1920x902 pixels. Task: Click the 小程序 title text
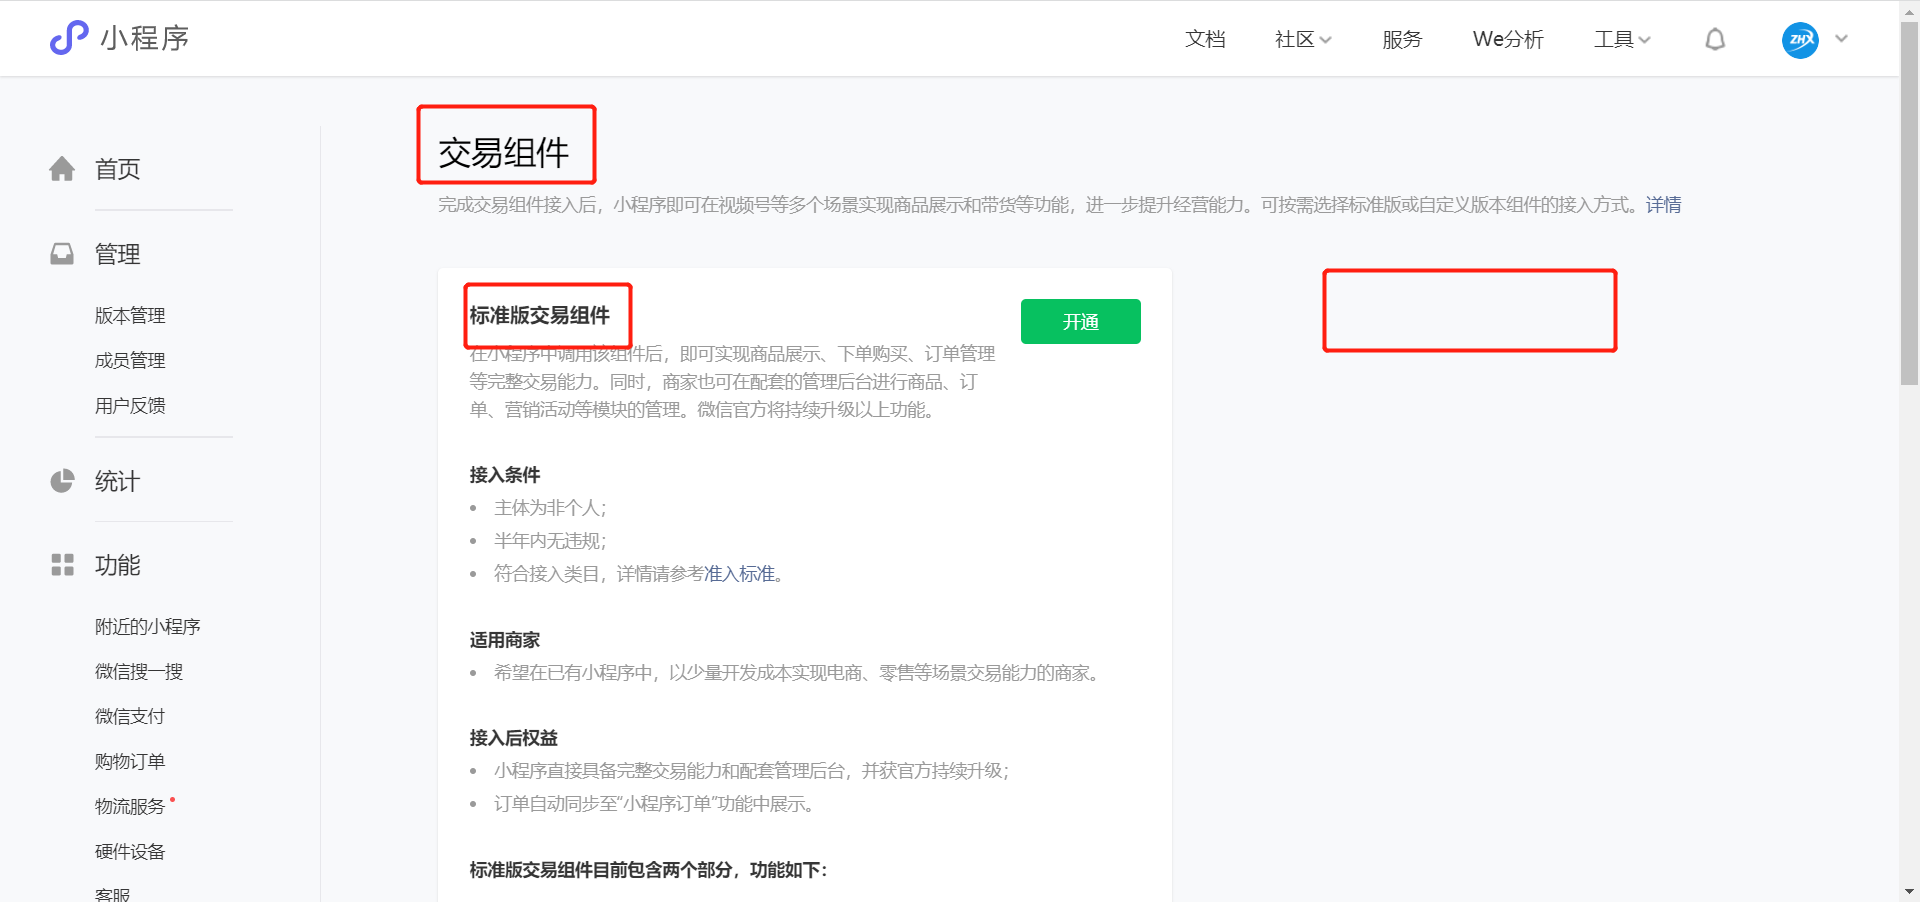point(145,38)
